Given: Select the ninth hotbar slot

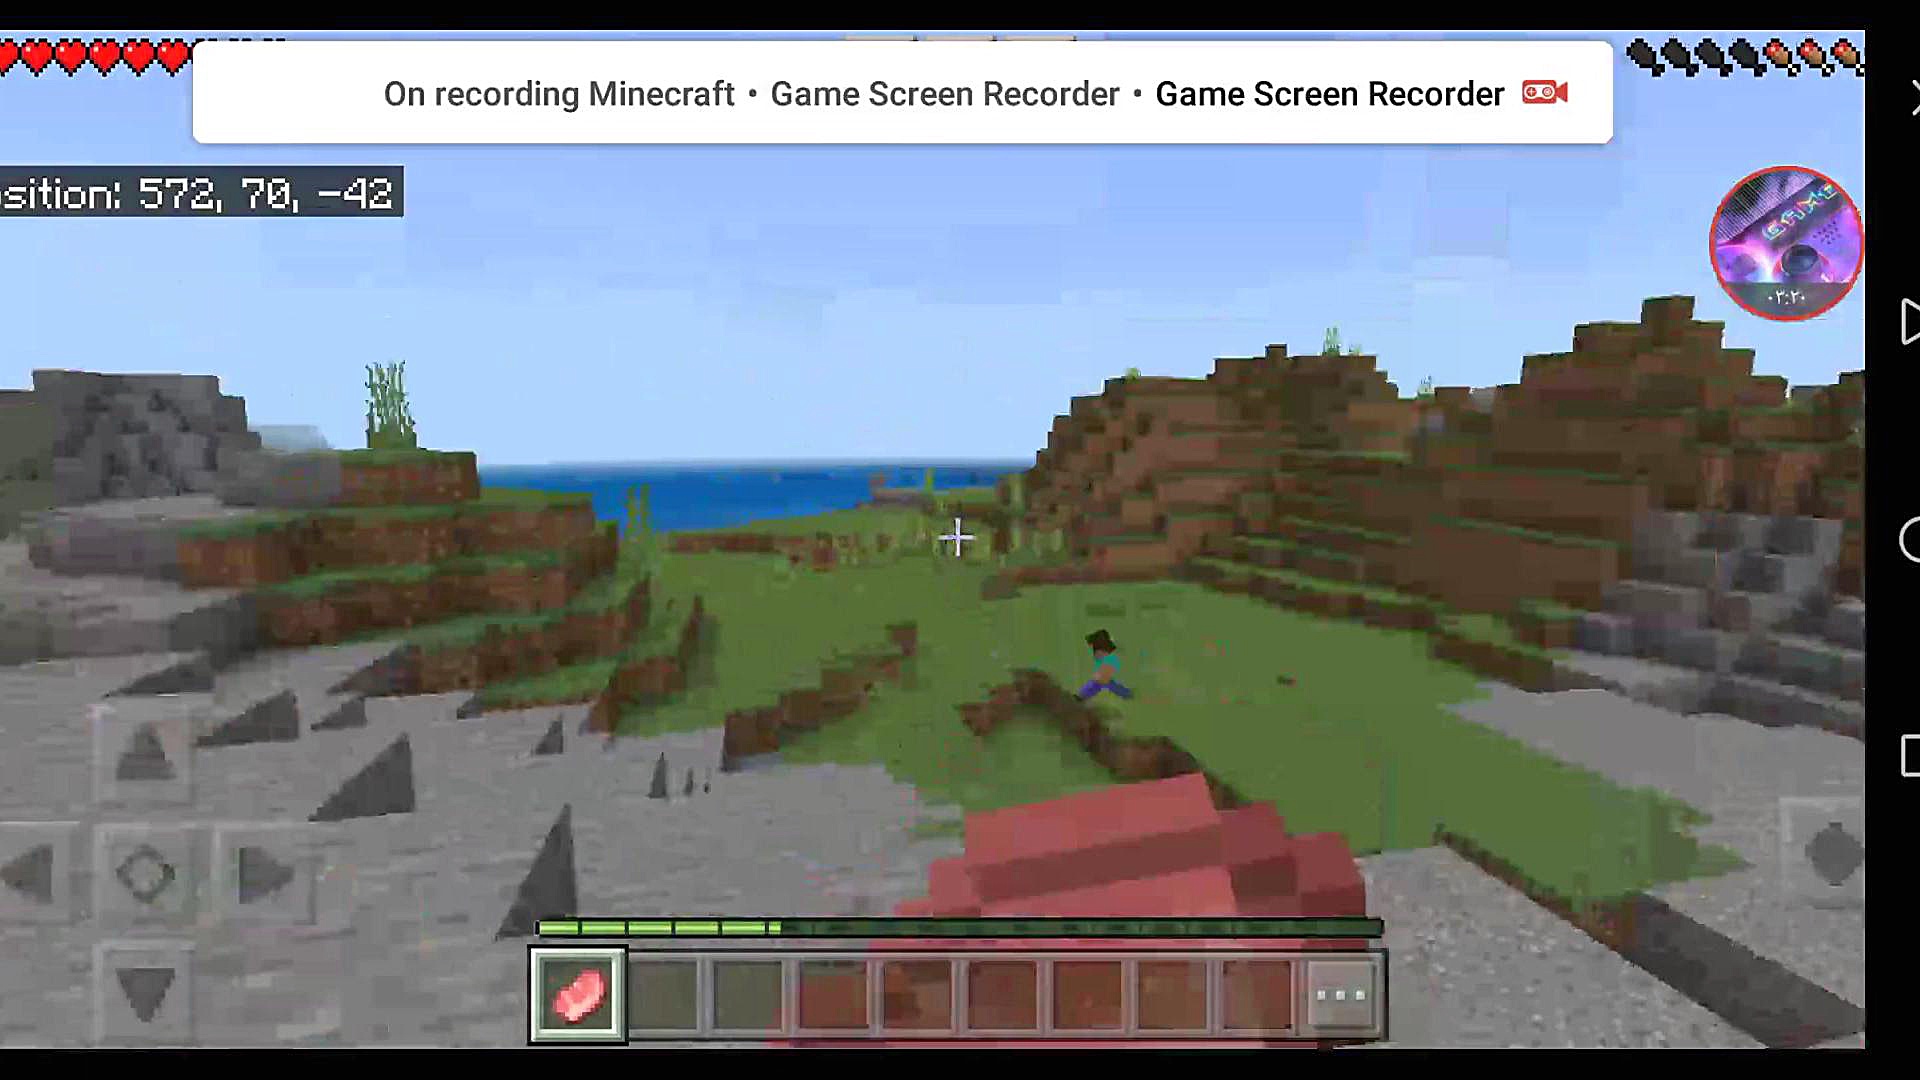Looking at the screenshot, I should 1256,995.
